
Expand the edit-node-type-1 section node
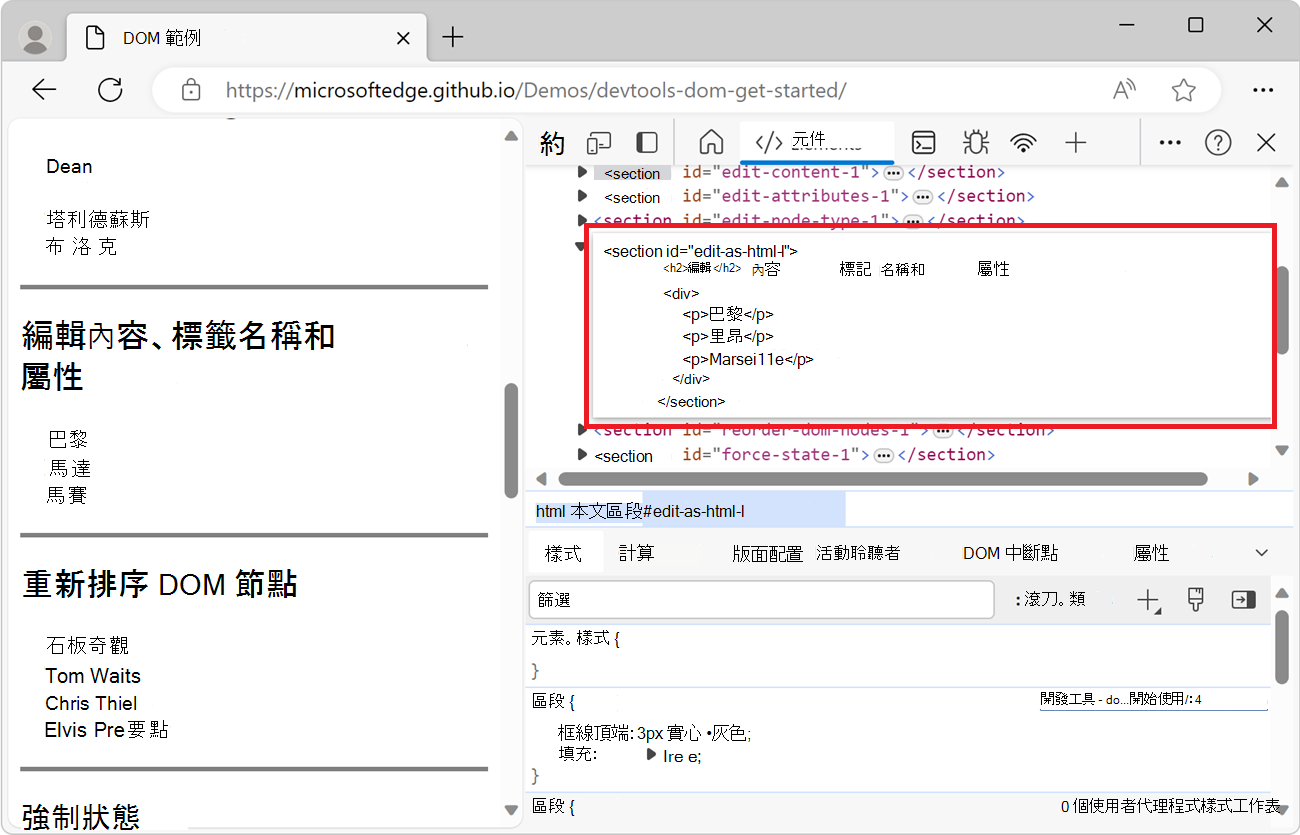583,219
